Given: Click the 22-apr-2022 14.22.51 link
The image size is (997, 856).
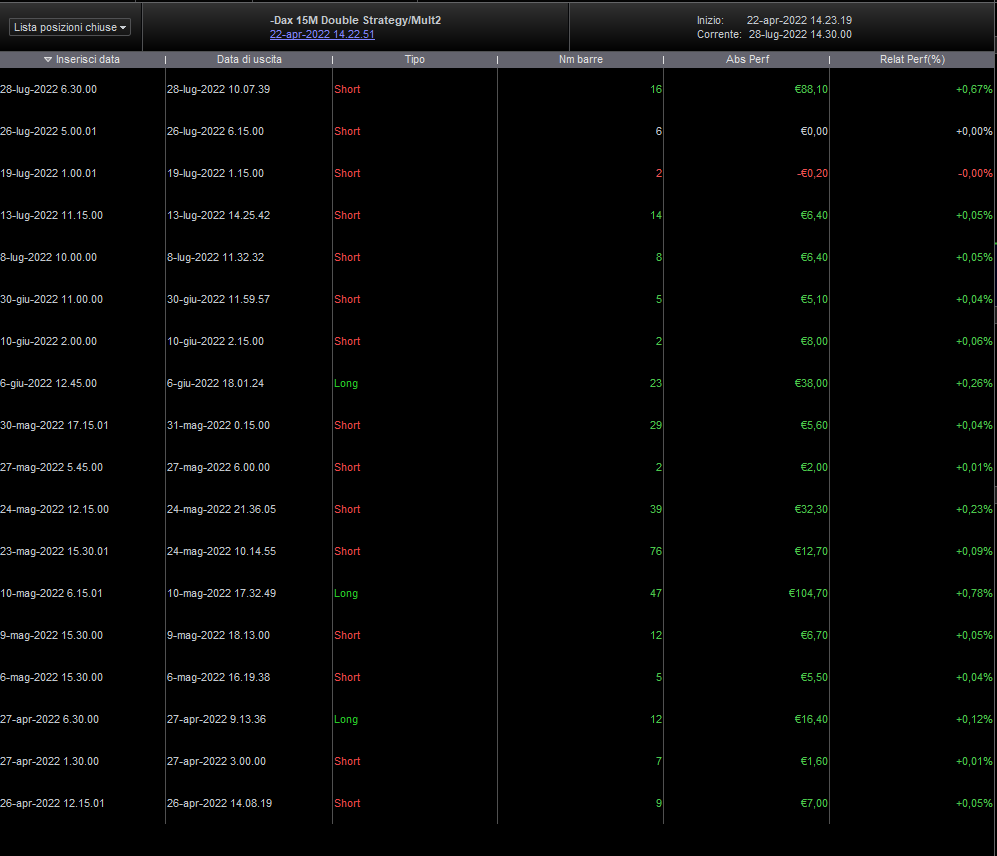Looking at the screenshot, I should pyautogui.click(x=322, y=34).
